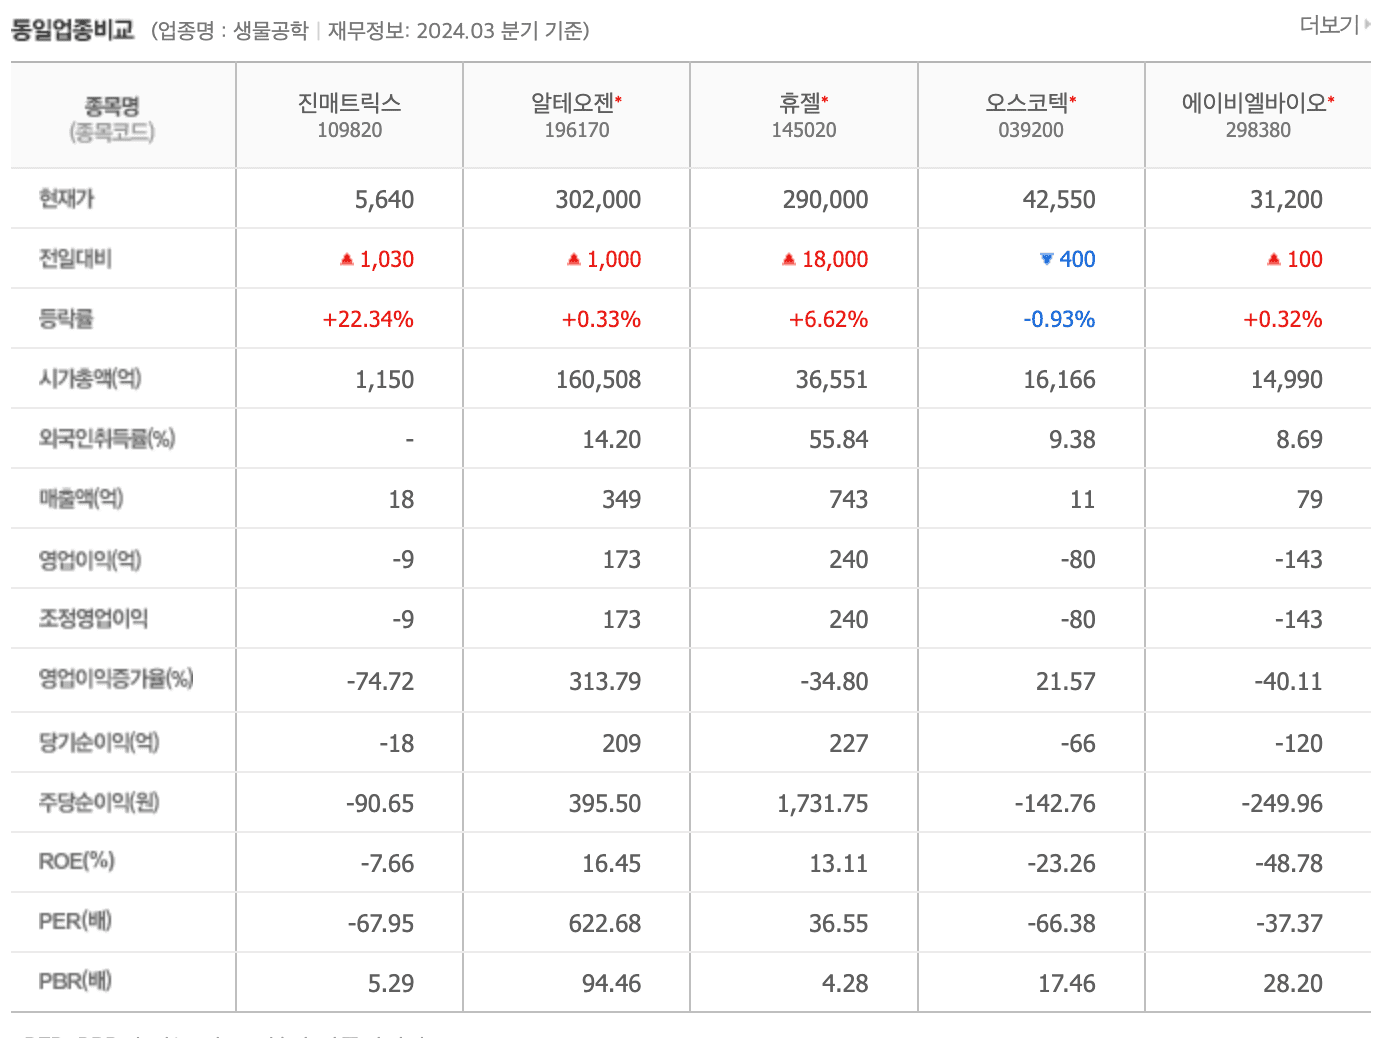Select the 영업이익증가율(%) row label
The width and height of the screenshot is (1384, 1038).
click(x=116, y=679)
